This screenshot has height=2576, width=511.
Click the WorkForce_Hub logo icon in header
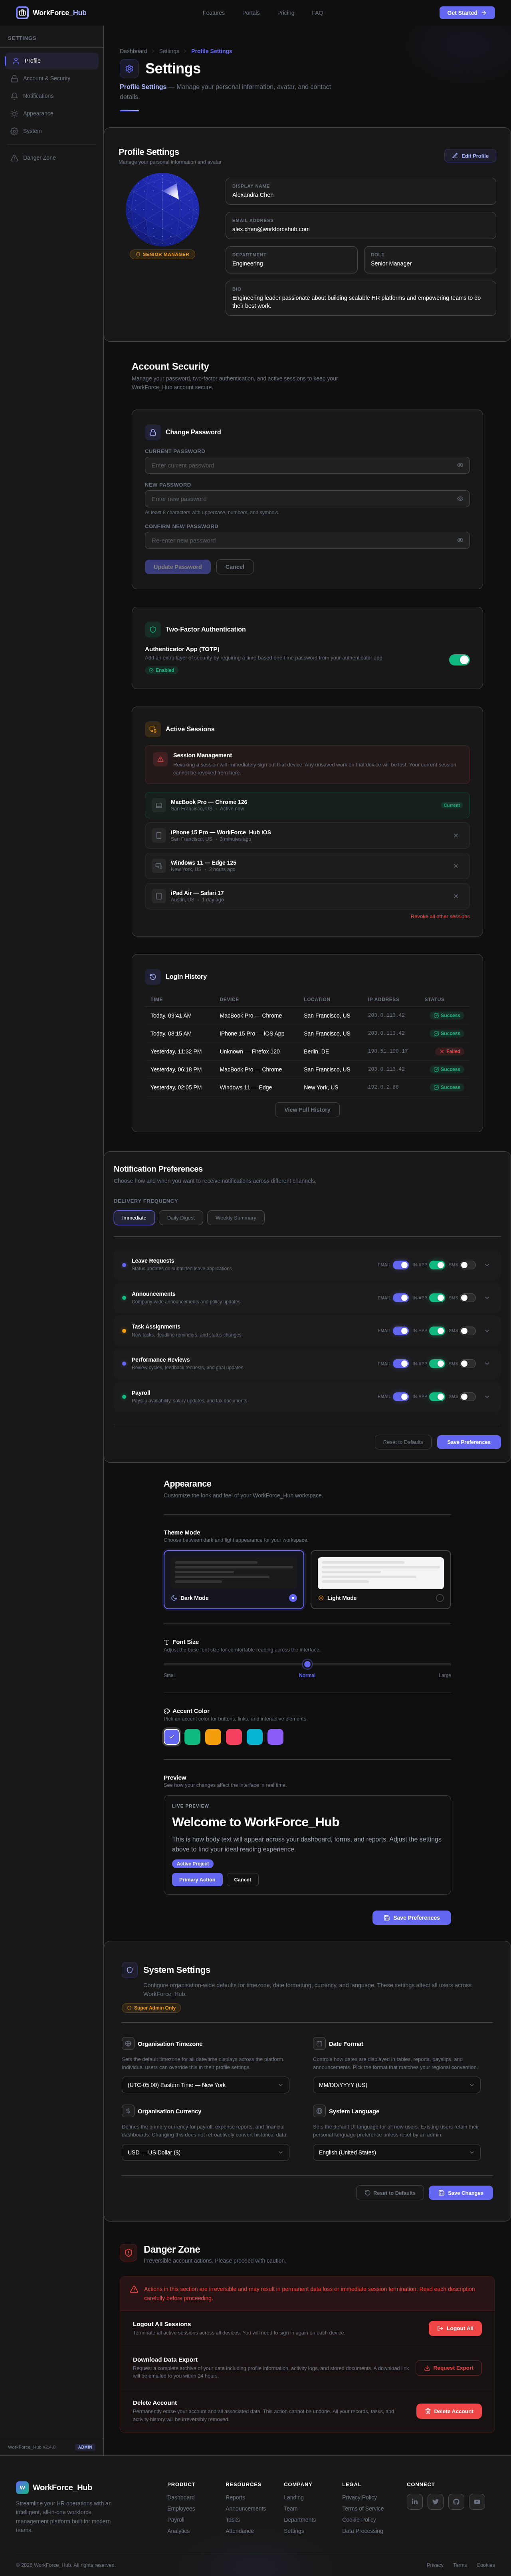pos(22,13)
